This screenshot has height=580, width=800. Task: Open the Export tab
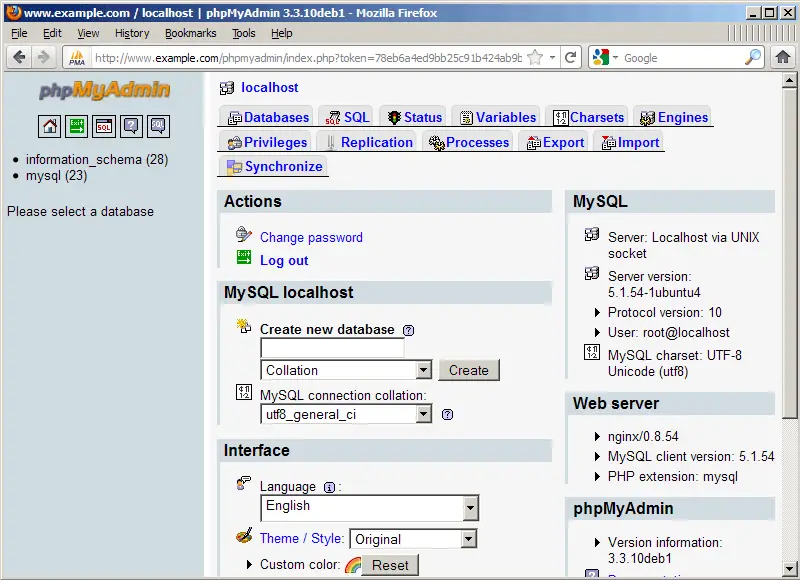pyautogui.click(x=555, y=142)
